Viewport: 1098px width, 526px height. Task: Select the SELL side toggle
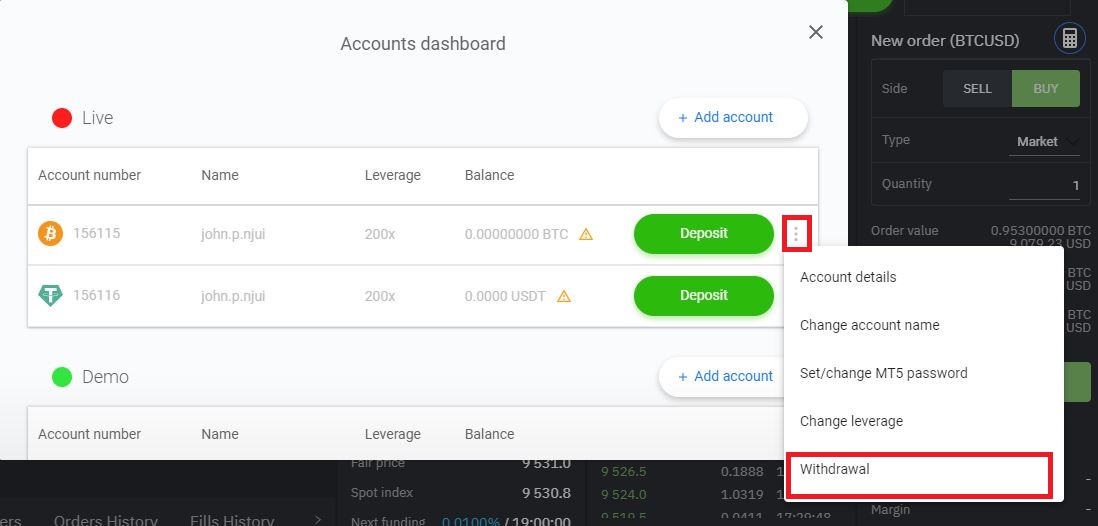click(977, 88)
